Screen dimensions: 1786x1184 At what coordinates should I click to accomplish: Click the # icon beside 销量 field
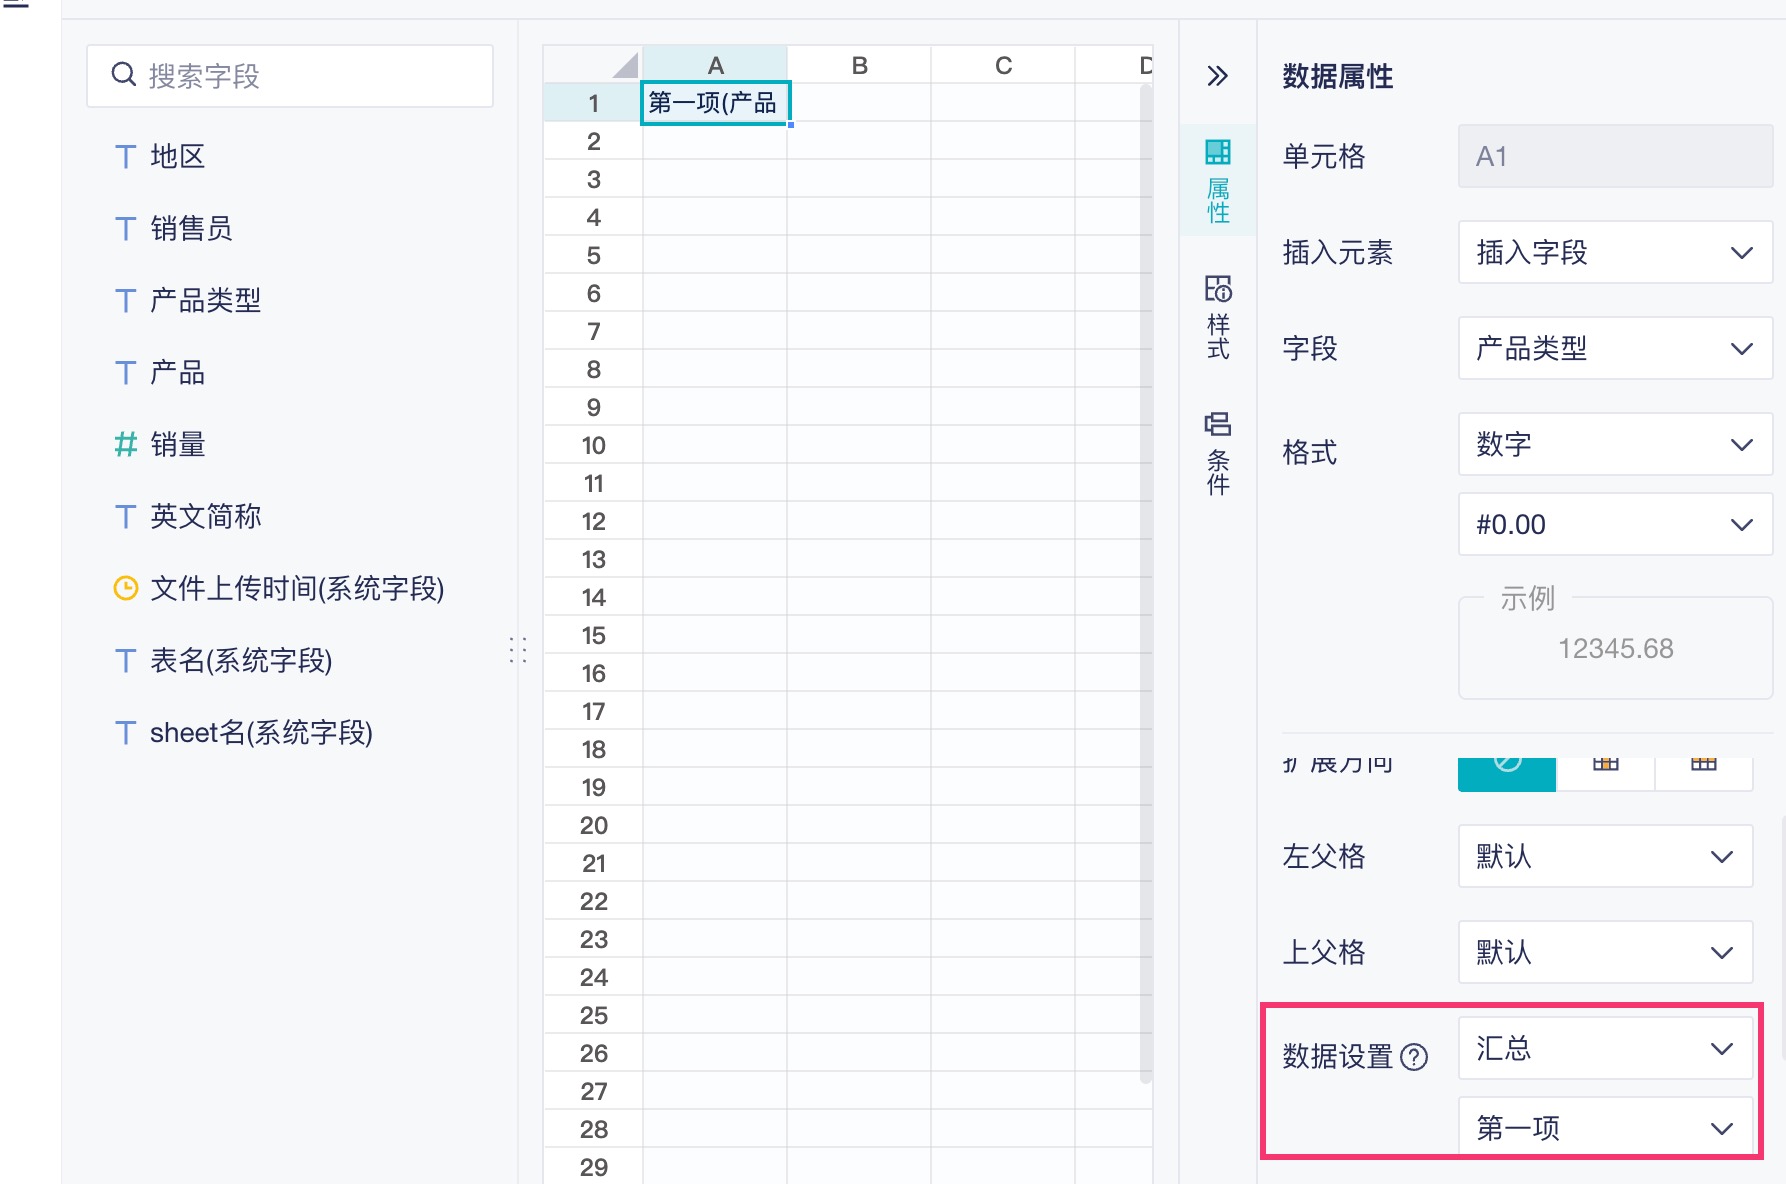coord(126,444)
